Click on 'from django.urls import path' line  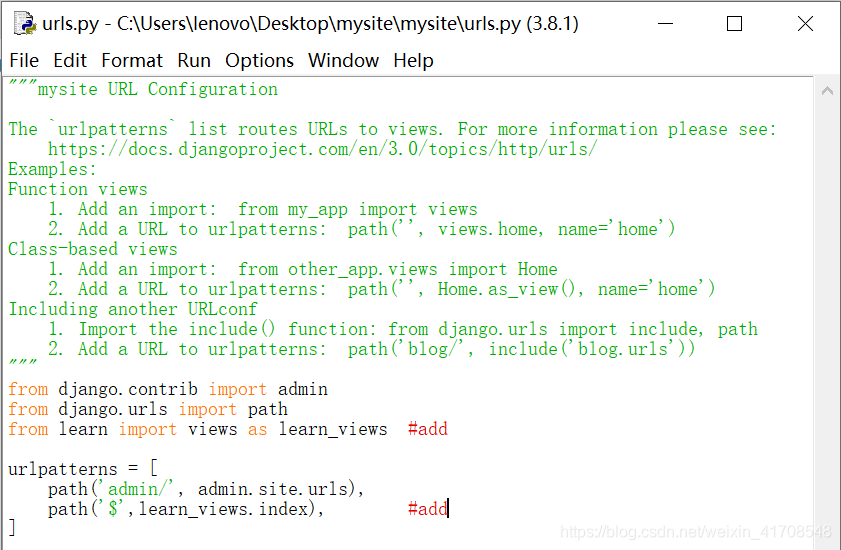pyautogui.click(x=148, y=409)
